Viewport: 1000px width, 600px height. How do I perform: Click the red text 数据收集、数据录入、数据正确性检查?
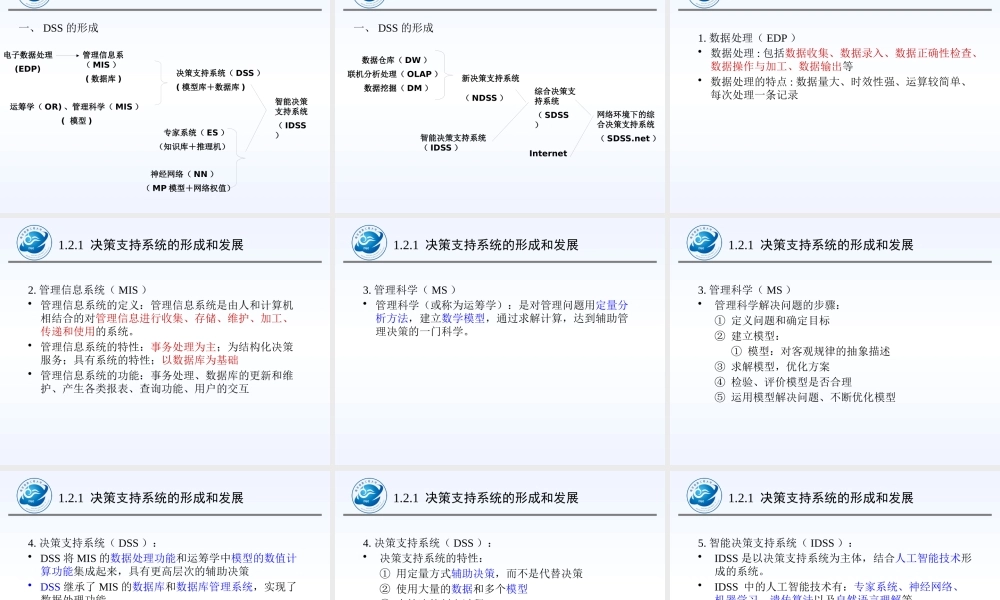pos(879,53)
